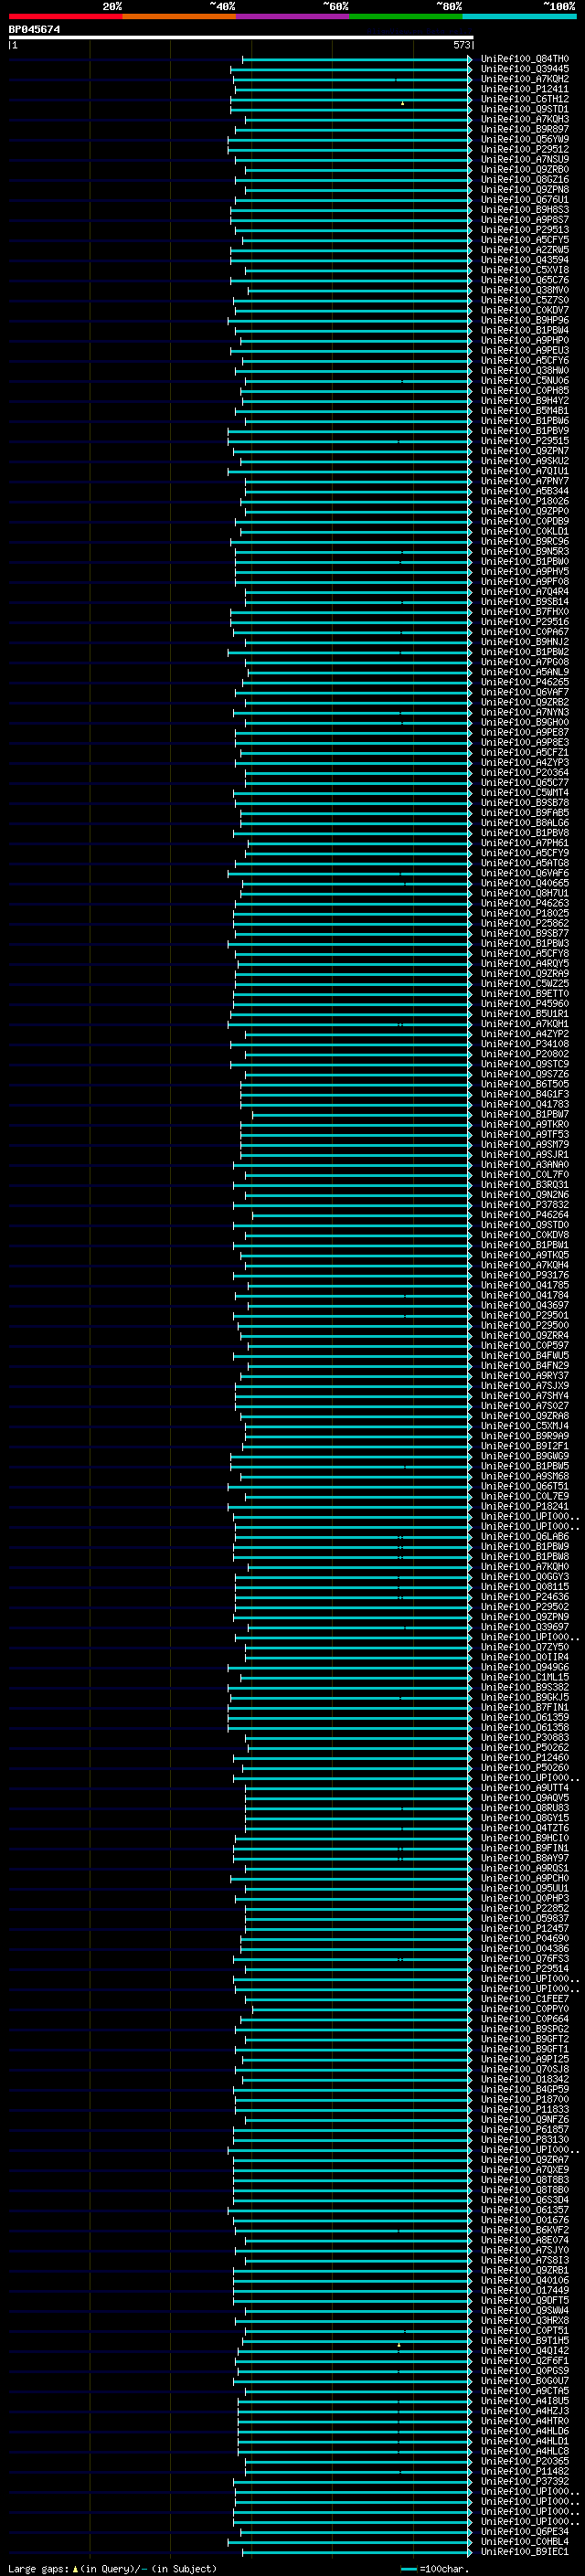Select the UniRef100_P37392 label

coord(525,2481)
